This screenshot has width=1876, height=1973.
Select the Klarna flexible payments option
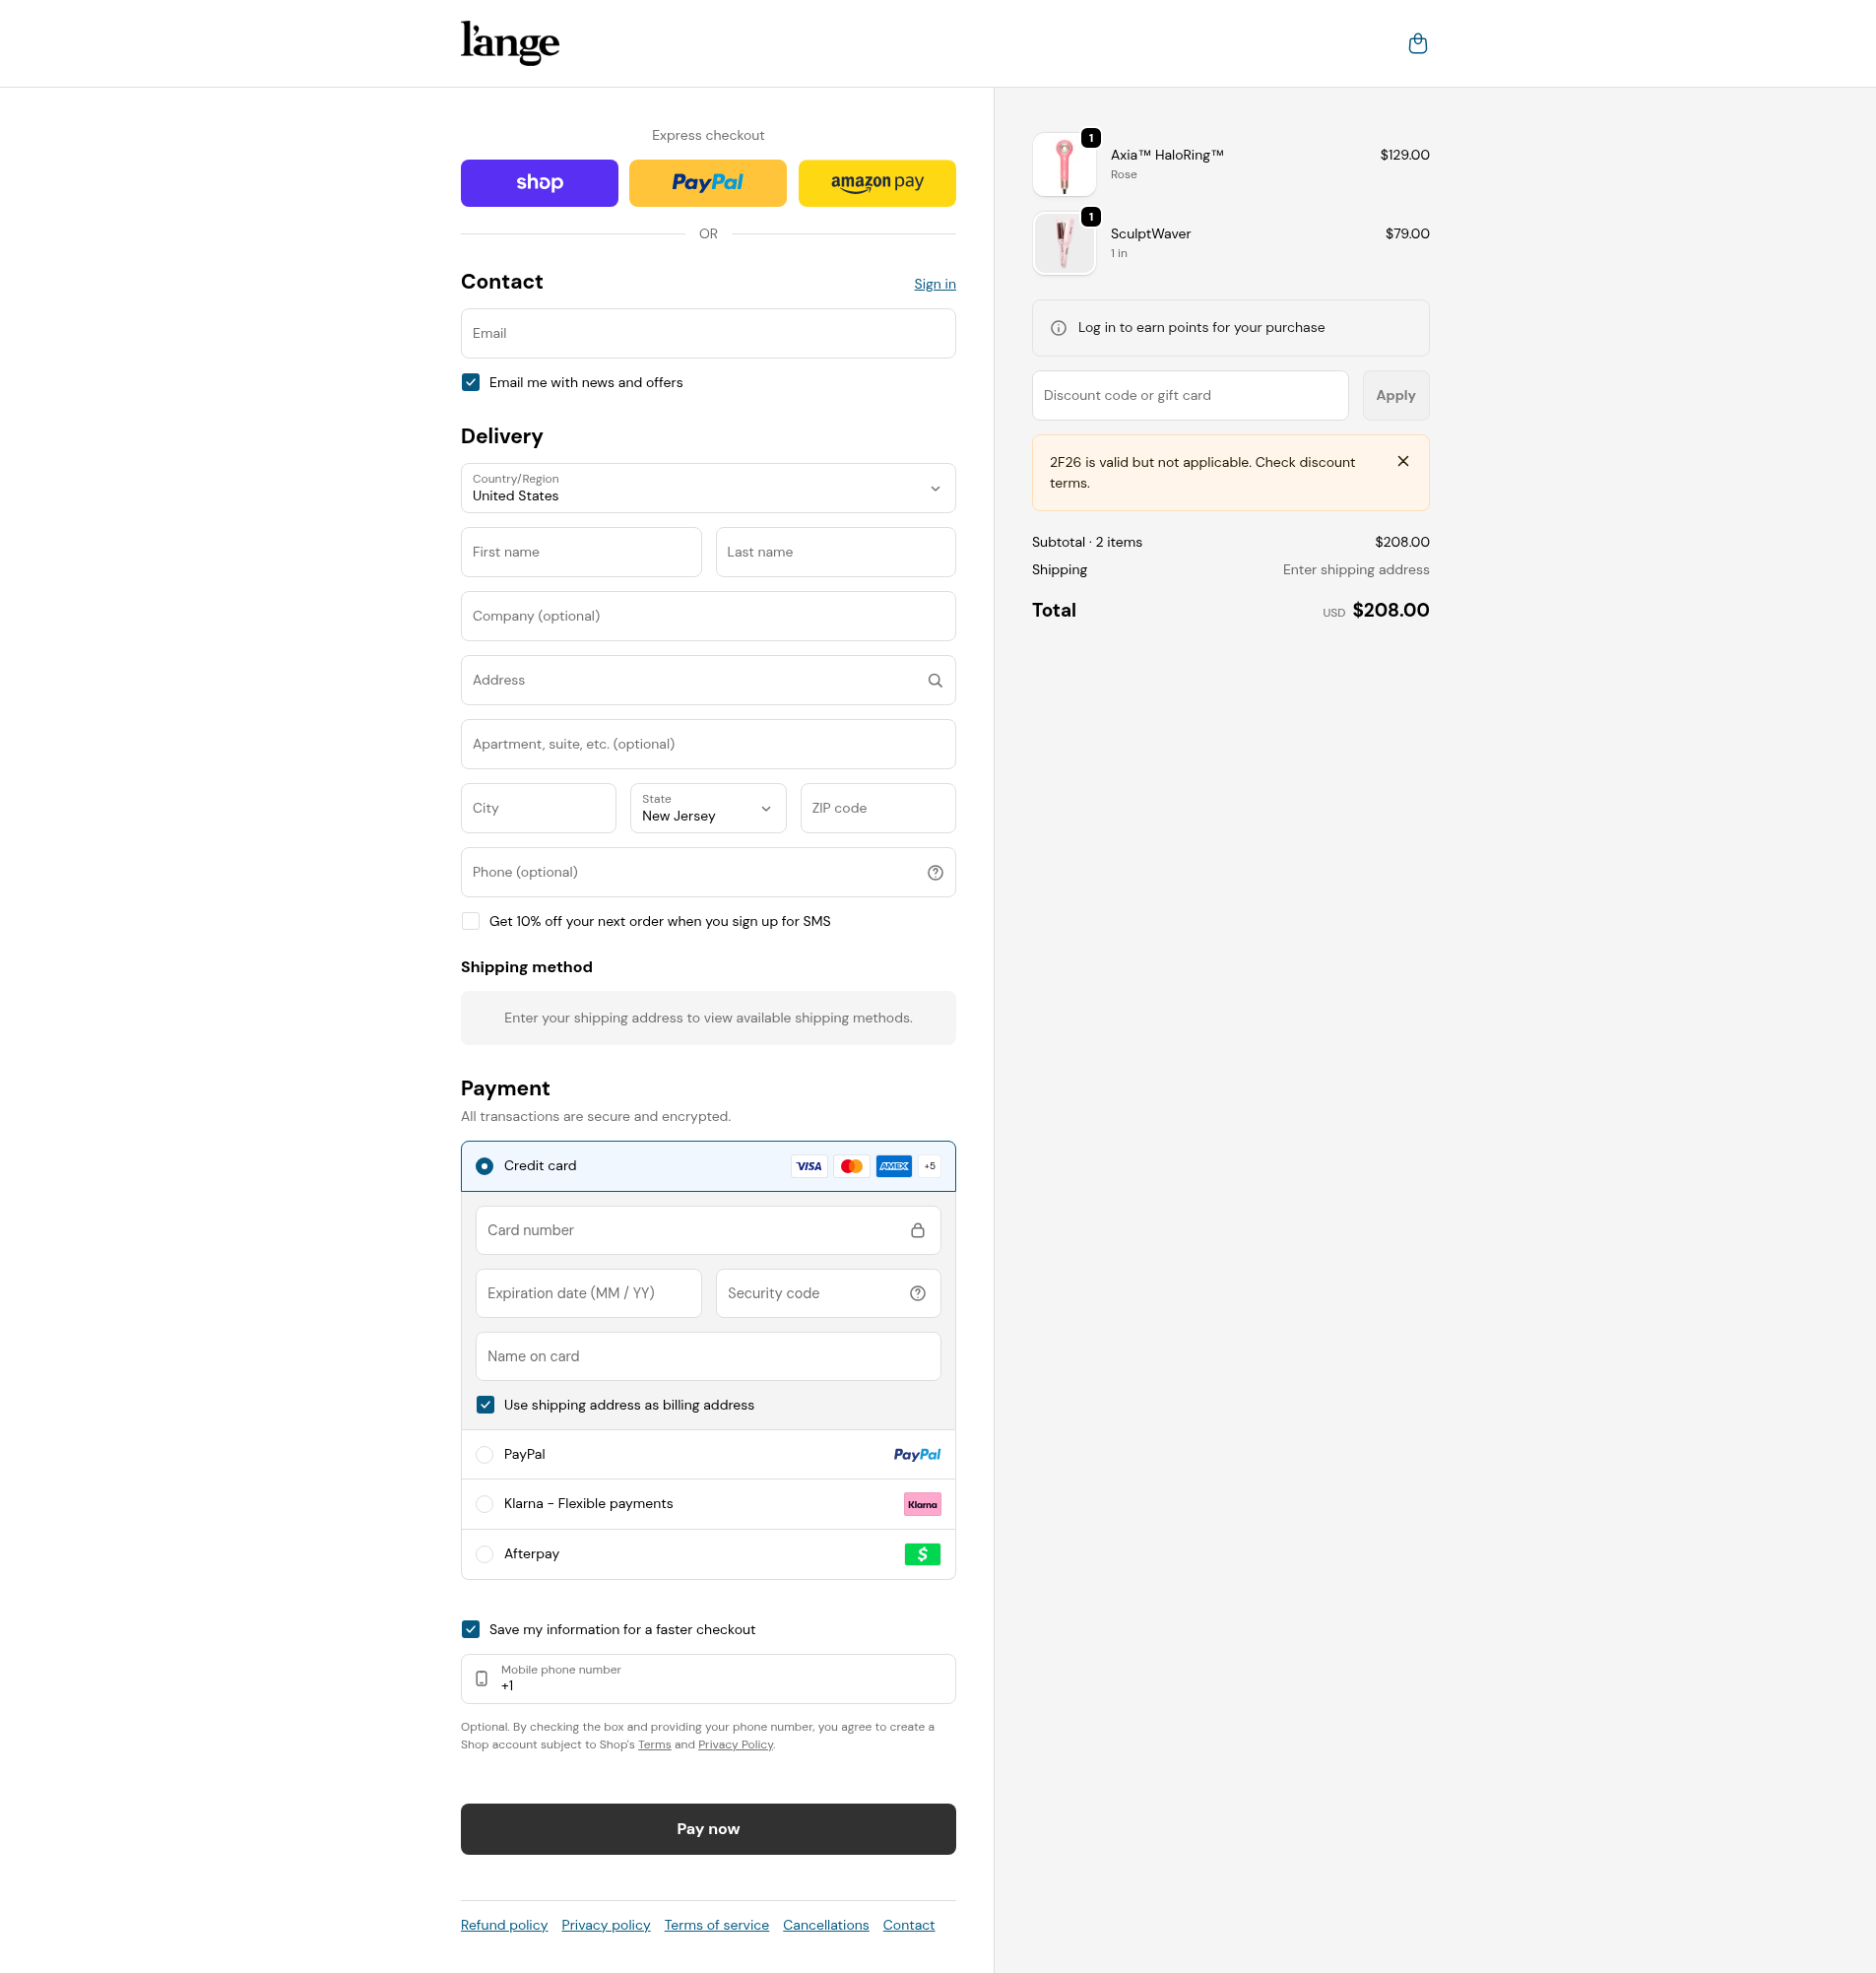pos(485,1504)
